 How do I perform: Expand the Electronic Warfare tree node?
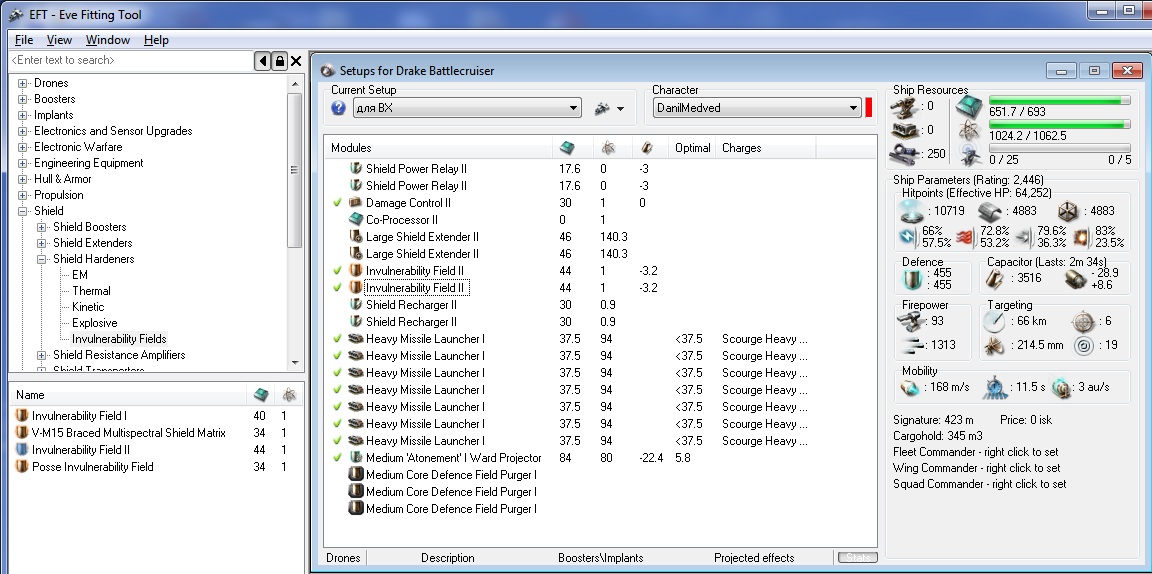point(23,147)
